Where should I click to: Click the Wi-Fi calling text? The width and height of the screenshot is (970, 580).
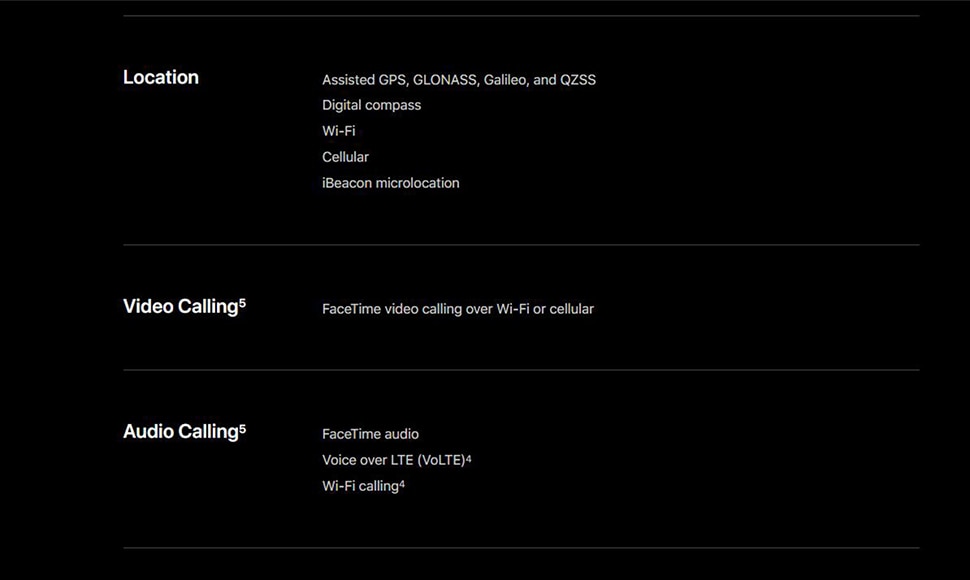[361, 487]
